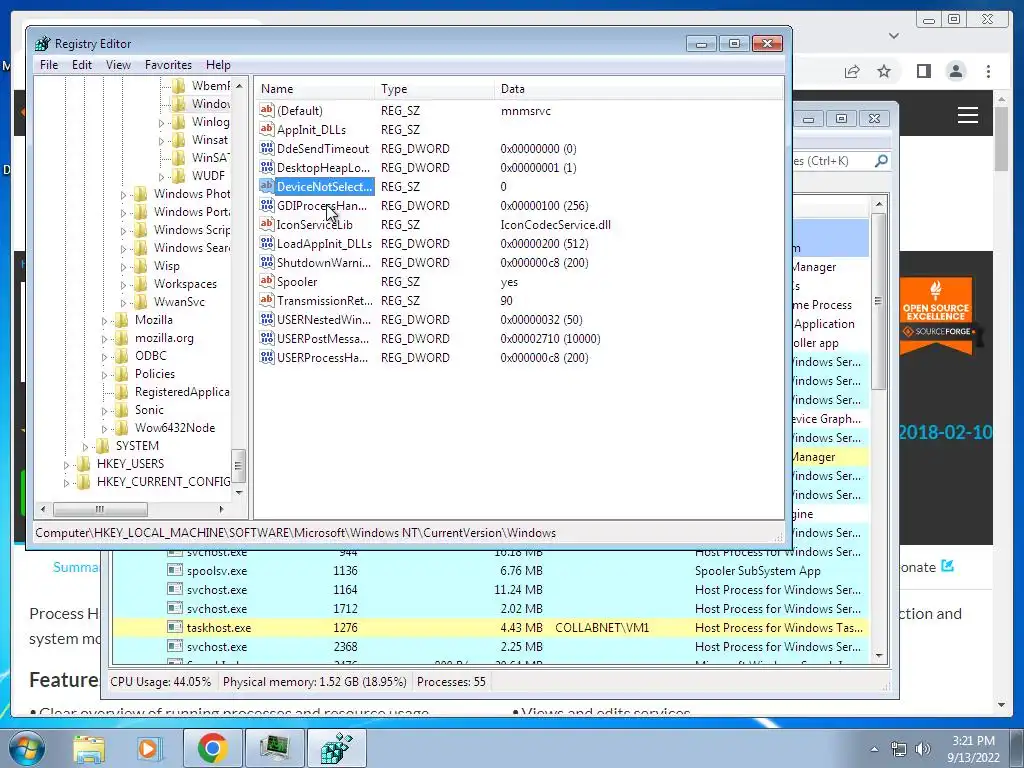Click the ODBC key folder icon
The image size is (1024, 768).
121,355
